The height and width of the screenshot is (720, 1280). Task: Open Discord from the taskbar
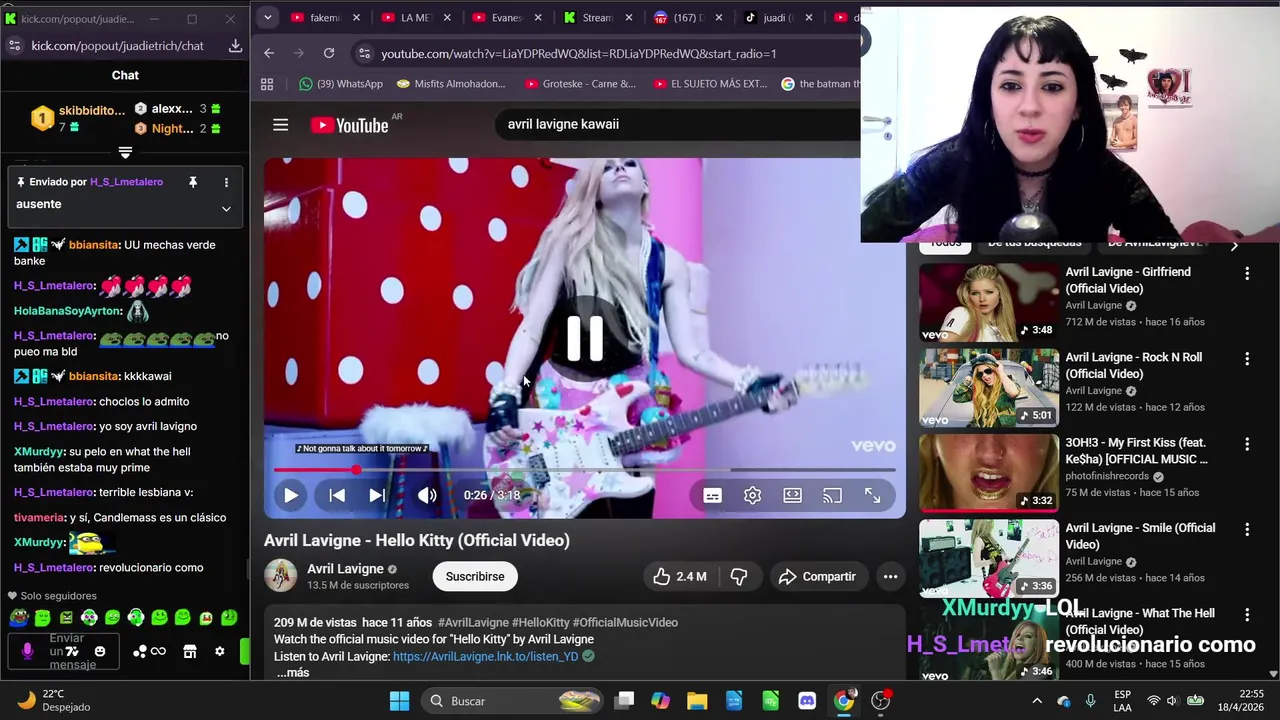(x=807, y=701)
